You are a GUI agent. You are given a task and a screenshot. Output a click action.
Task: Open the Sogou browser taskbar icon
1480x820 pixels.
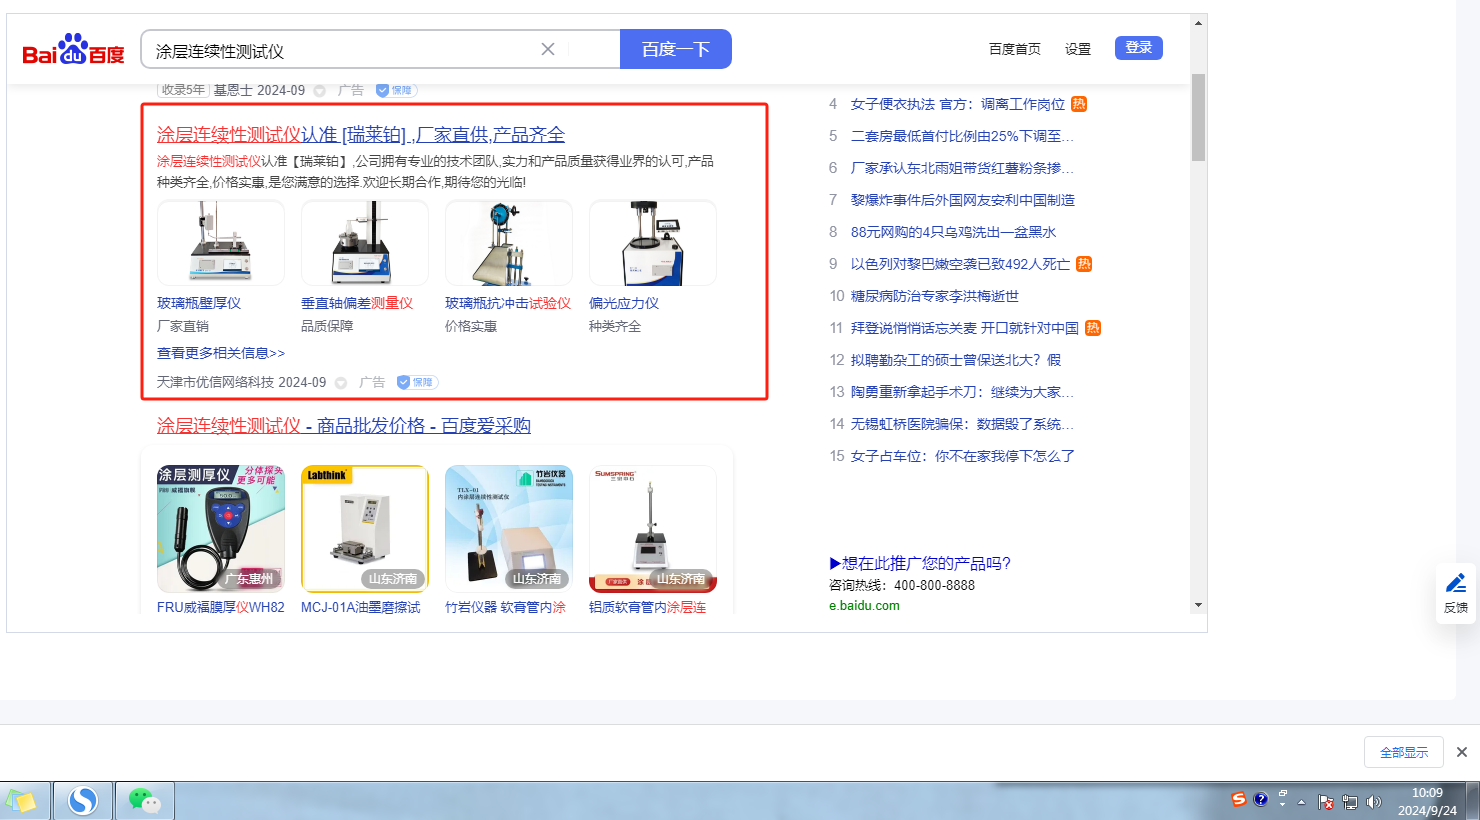(83, 801)
